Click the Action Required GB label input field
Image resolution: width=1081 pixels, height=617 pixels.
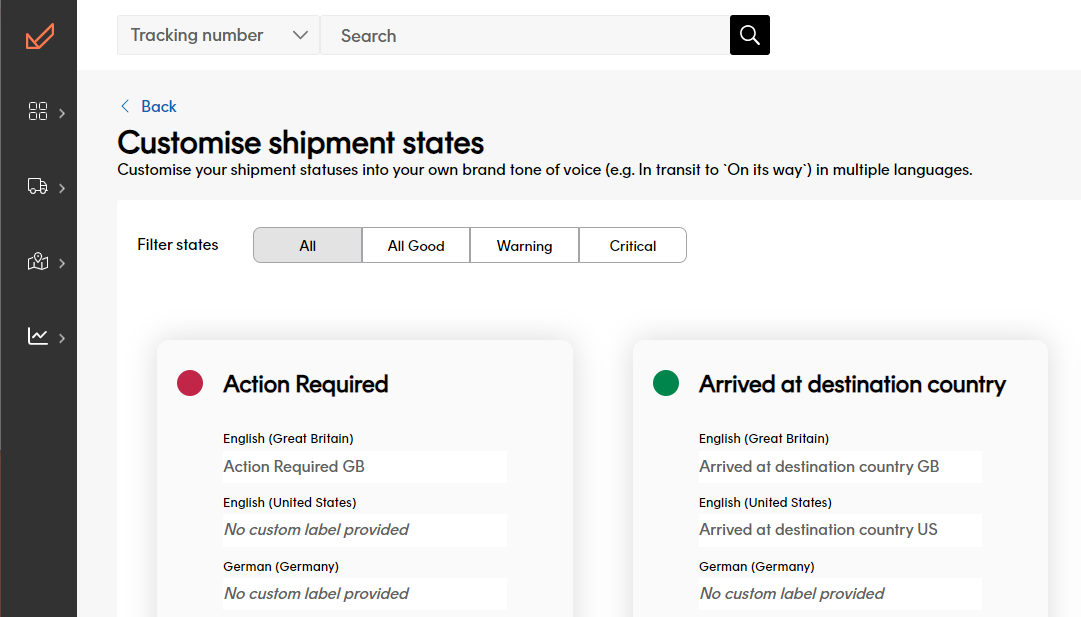364,466
